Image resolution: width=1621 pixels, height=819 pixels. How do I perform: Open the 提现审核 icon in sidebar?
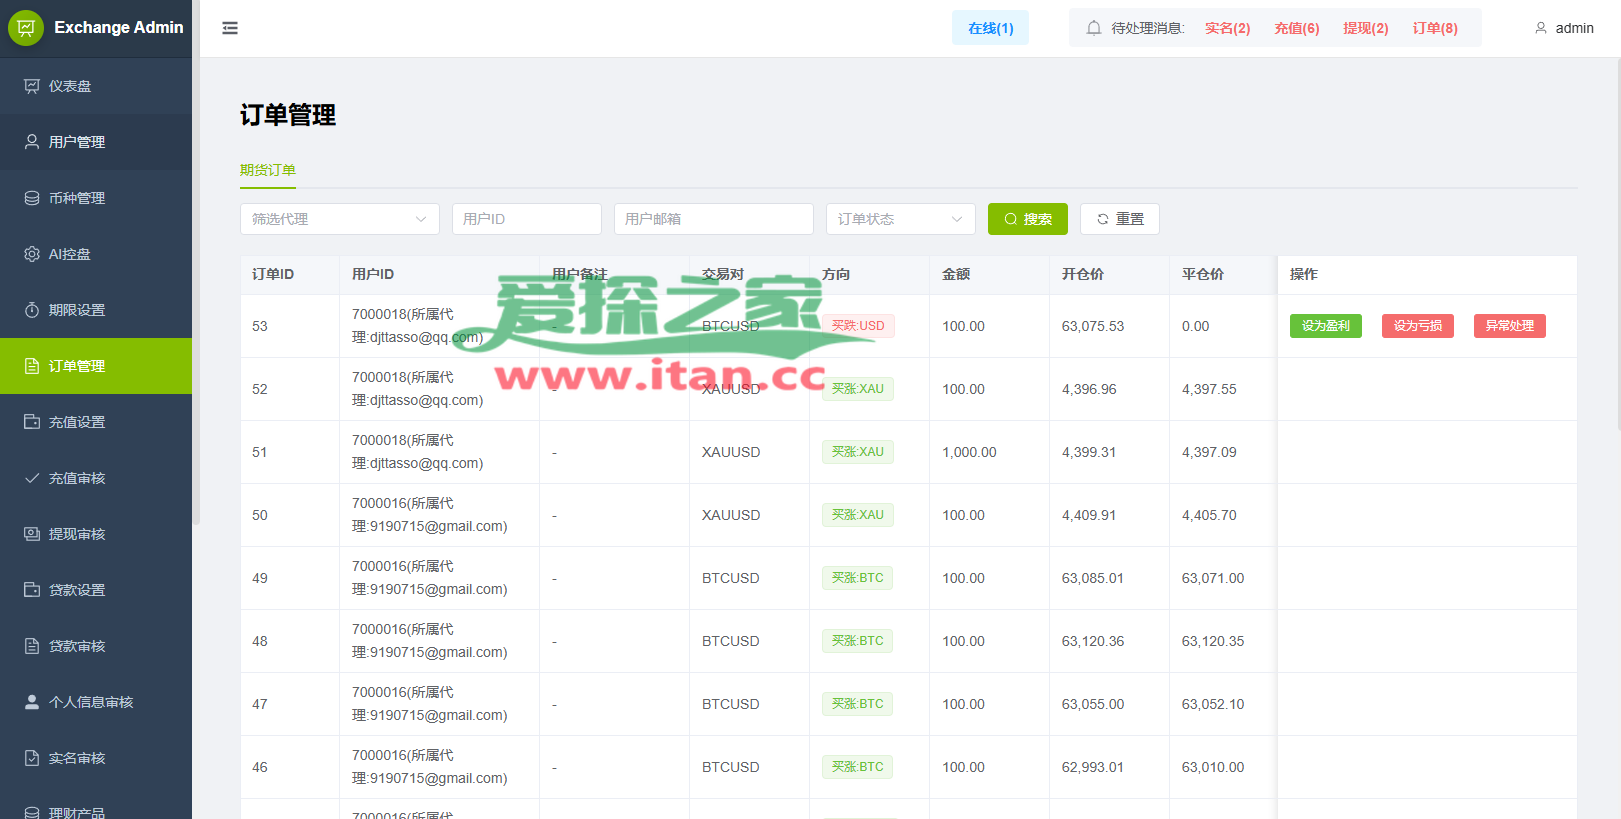point(32,534)
